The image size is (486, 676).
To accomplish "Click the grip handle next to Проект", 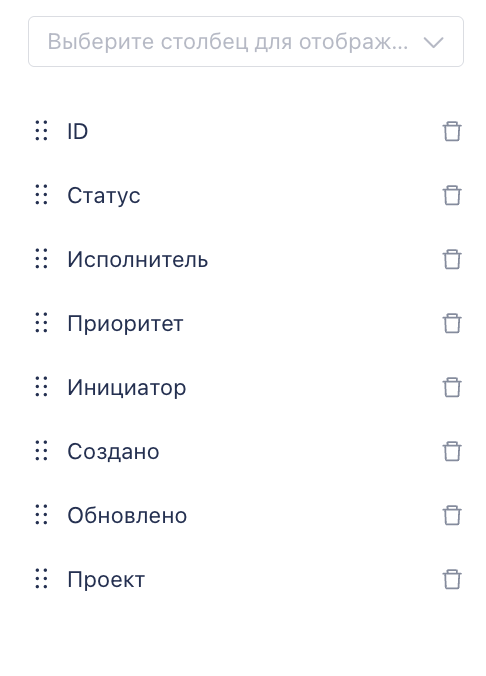I will point(41,578).
